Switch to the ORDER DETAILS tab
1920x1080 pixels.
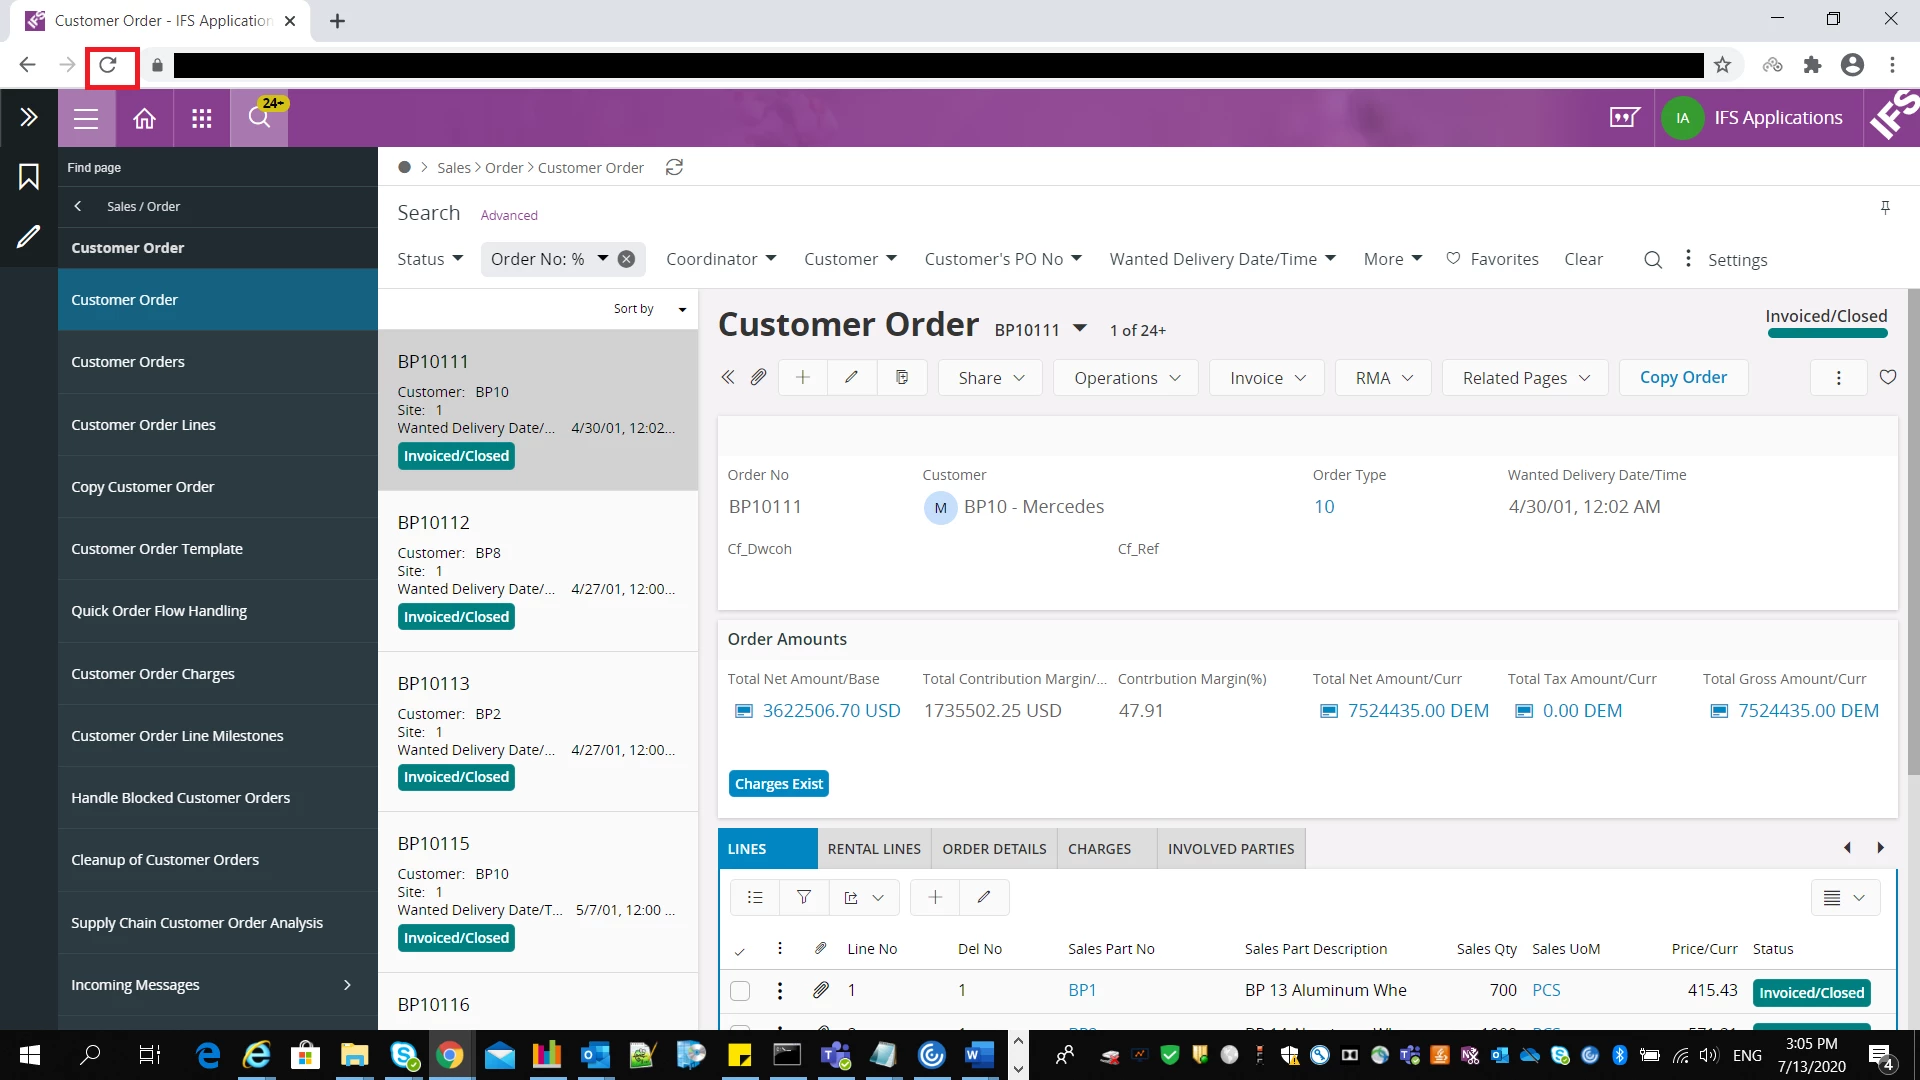pos(994,848)
